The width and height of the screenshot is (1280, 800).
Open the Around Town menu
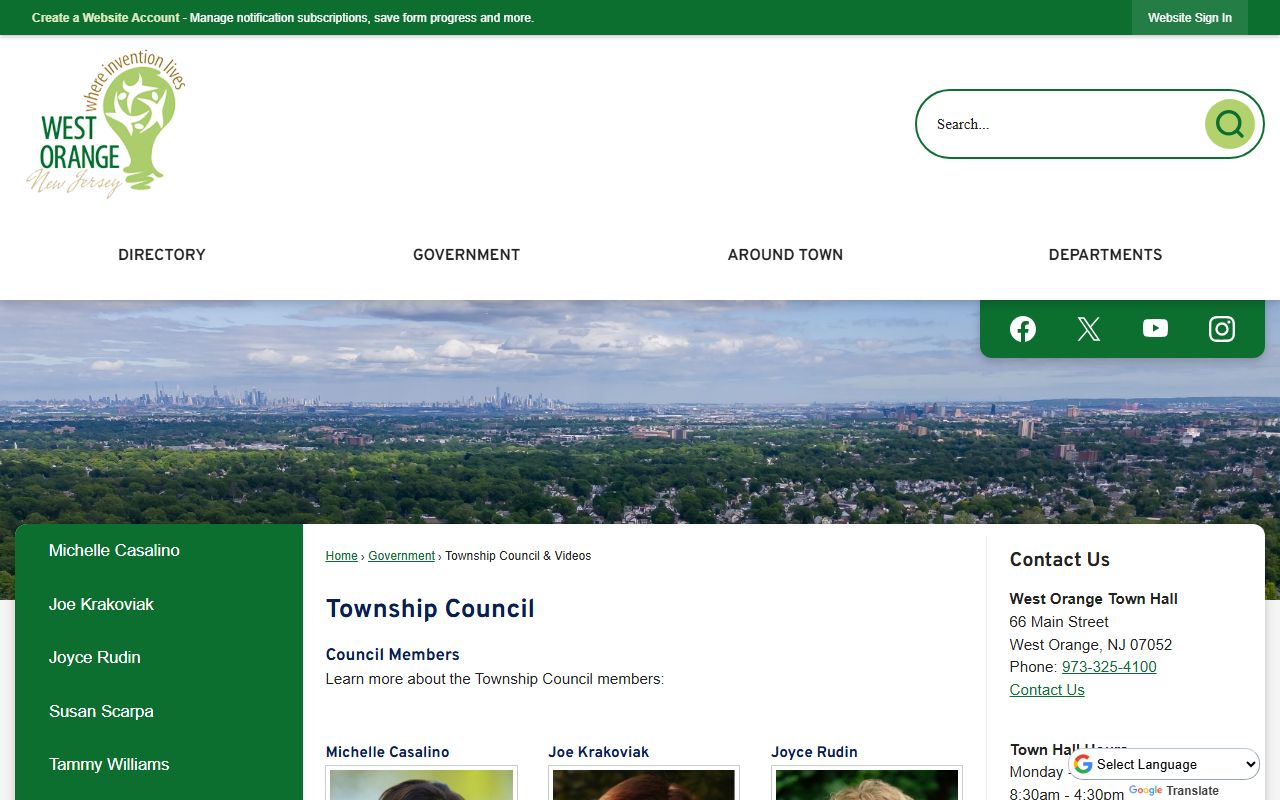785,255
